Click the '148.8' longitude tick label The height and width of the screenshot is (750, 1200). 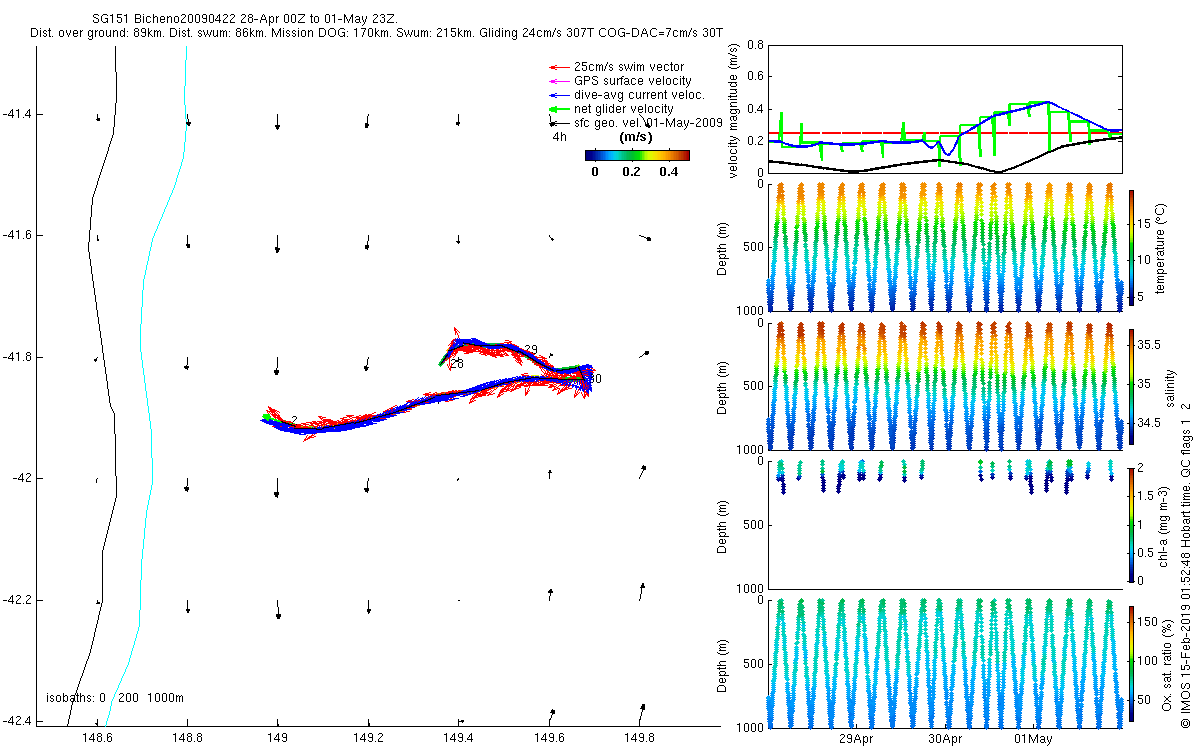[x=187, y=738]
